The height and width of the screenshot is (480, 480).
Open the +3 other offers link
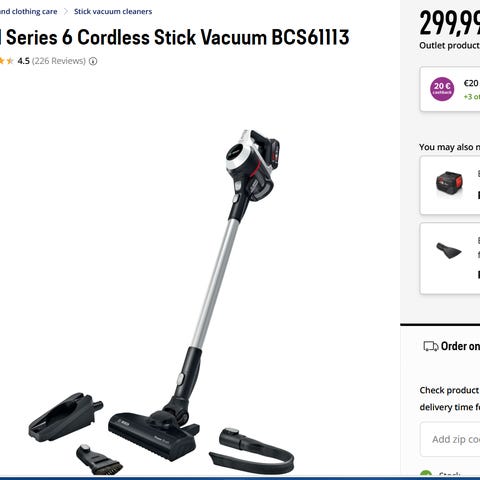tap(472, 97)
